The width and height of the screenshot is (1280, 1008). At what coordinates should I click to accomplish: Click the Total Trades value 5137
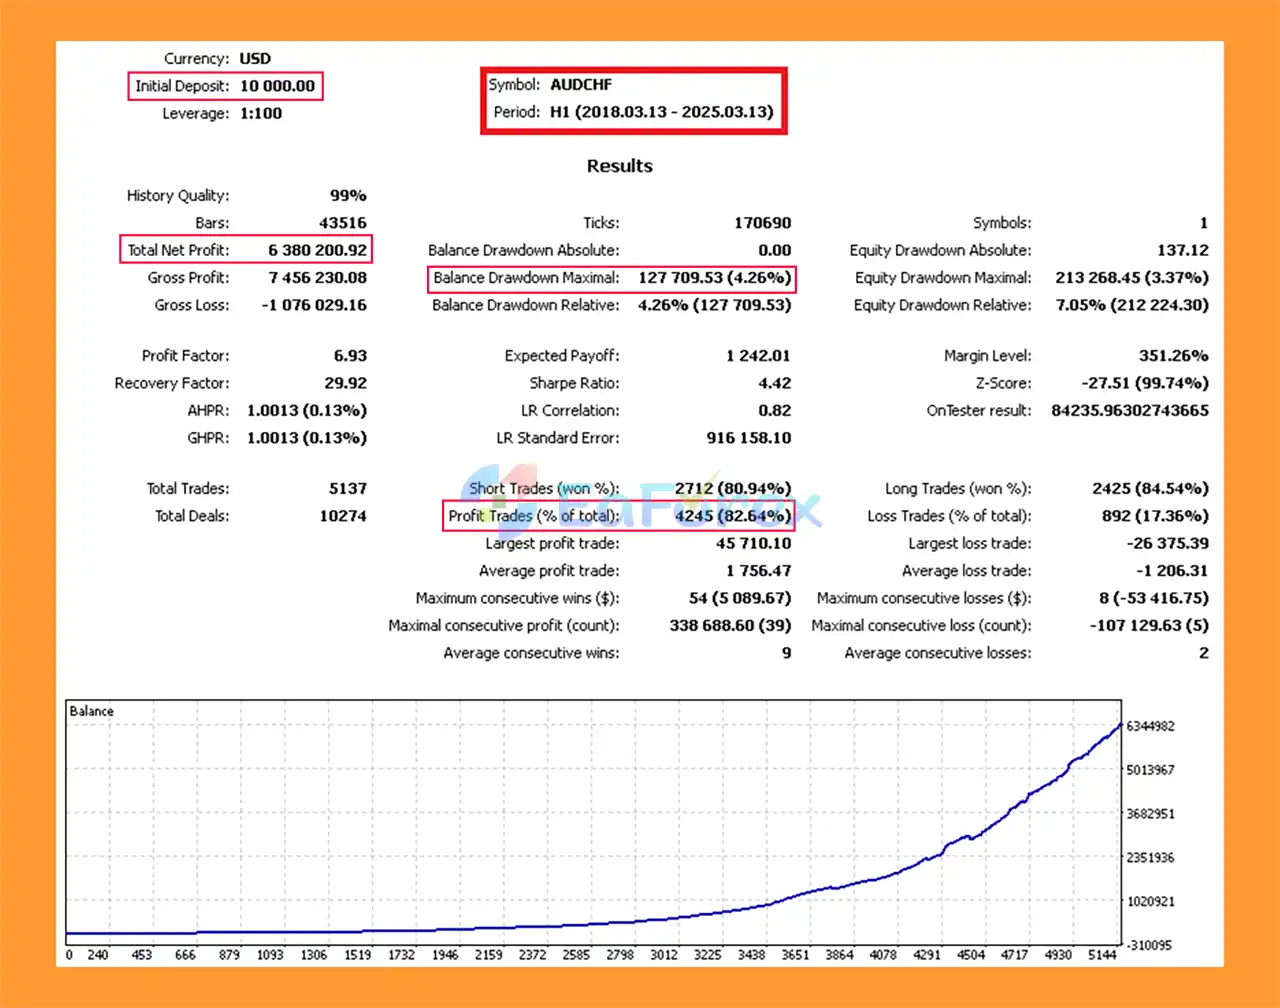[347, 489]
